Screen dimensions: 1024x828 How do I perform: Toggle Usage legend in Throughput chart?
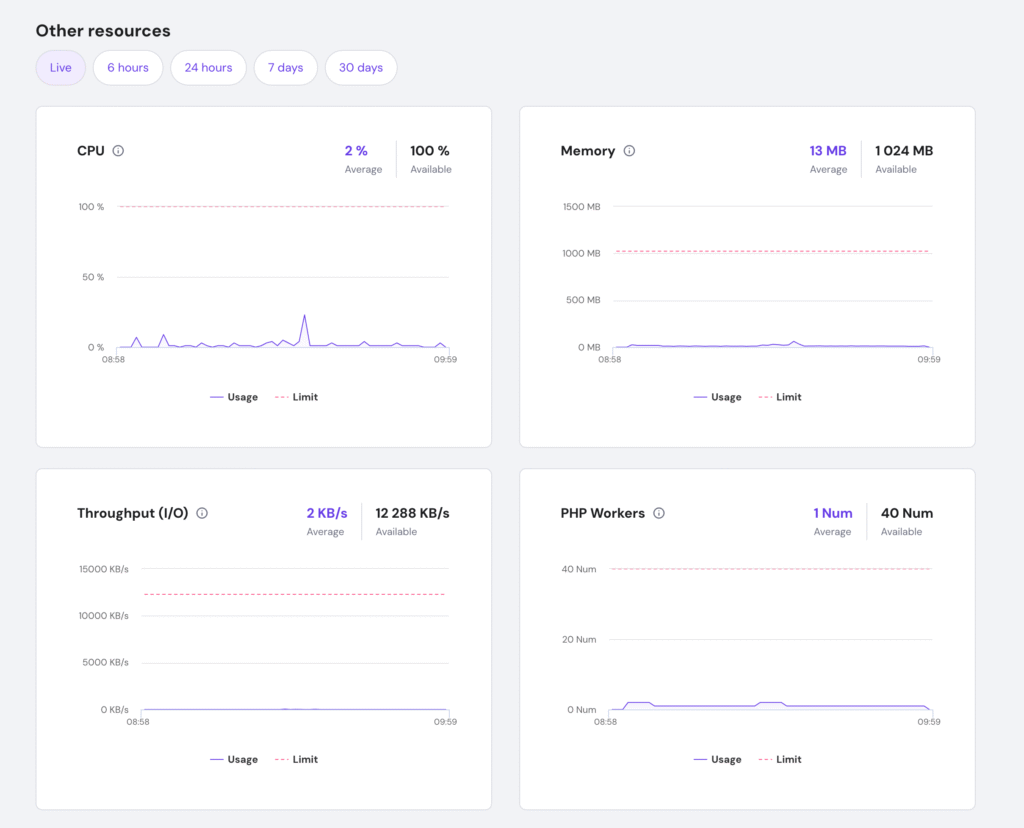point(234,759)
